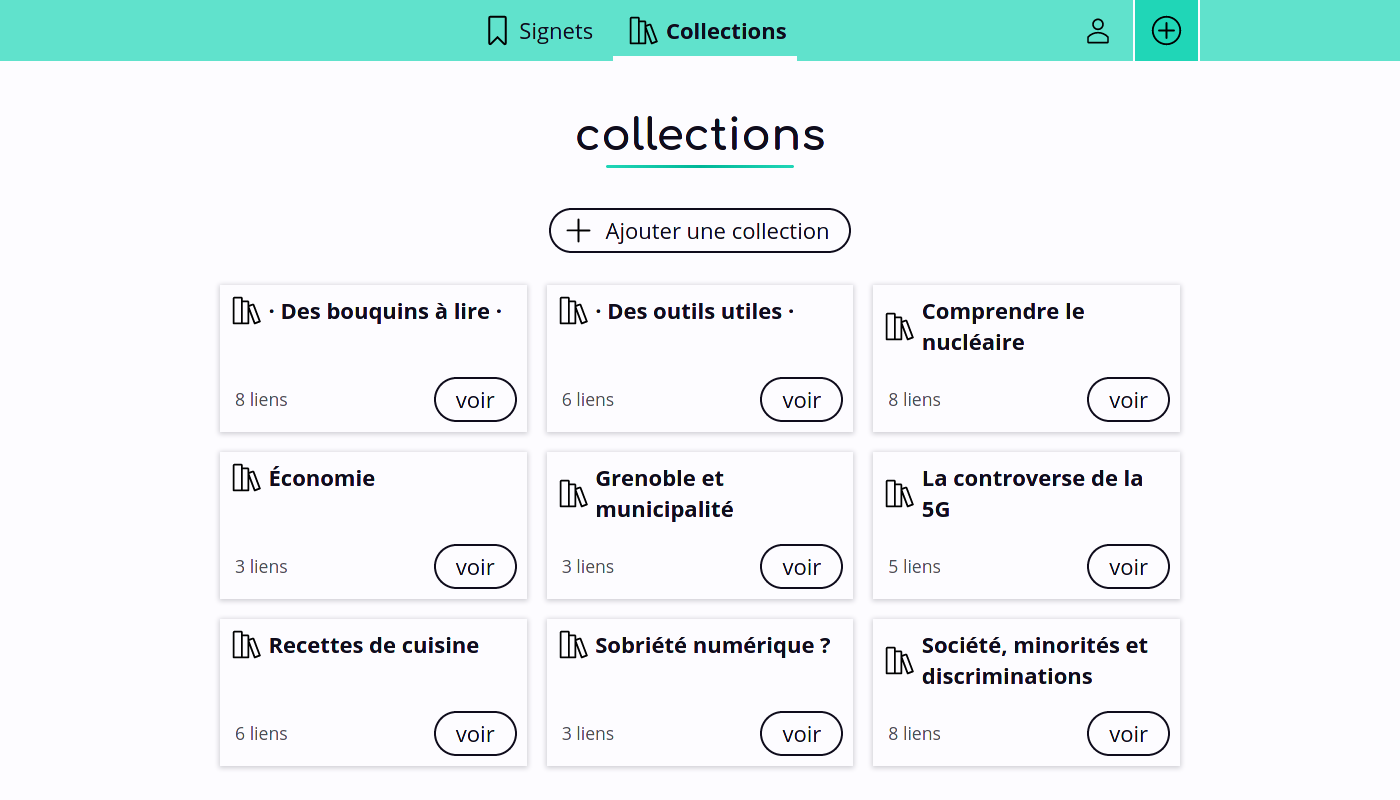Switch to the Signets tab
This screenshot has height=800, width=1400.
tap(538, 30)
